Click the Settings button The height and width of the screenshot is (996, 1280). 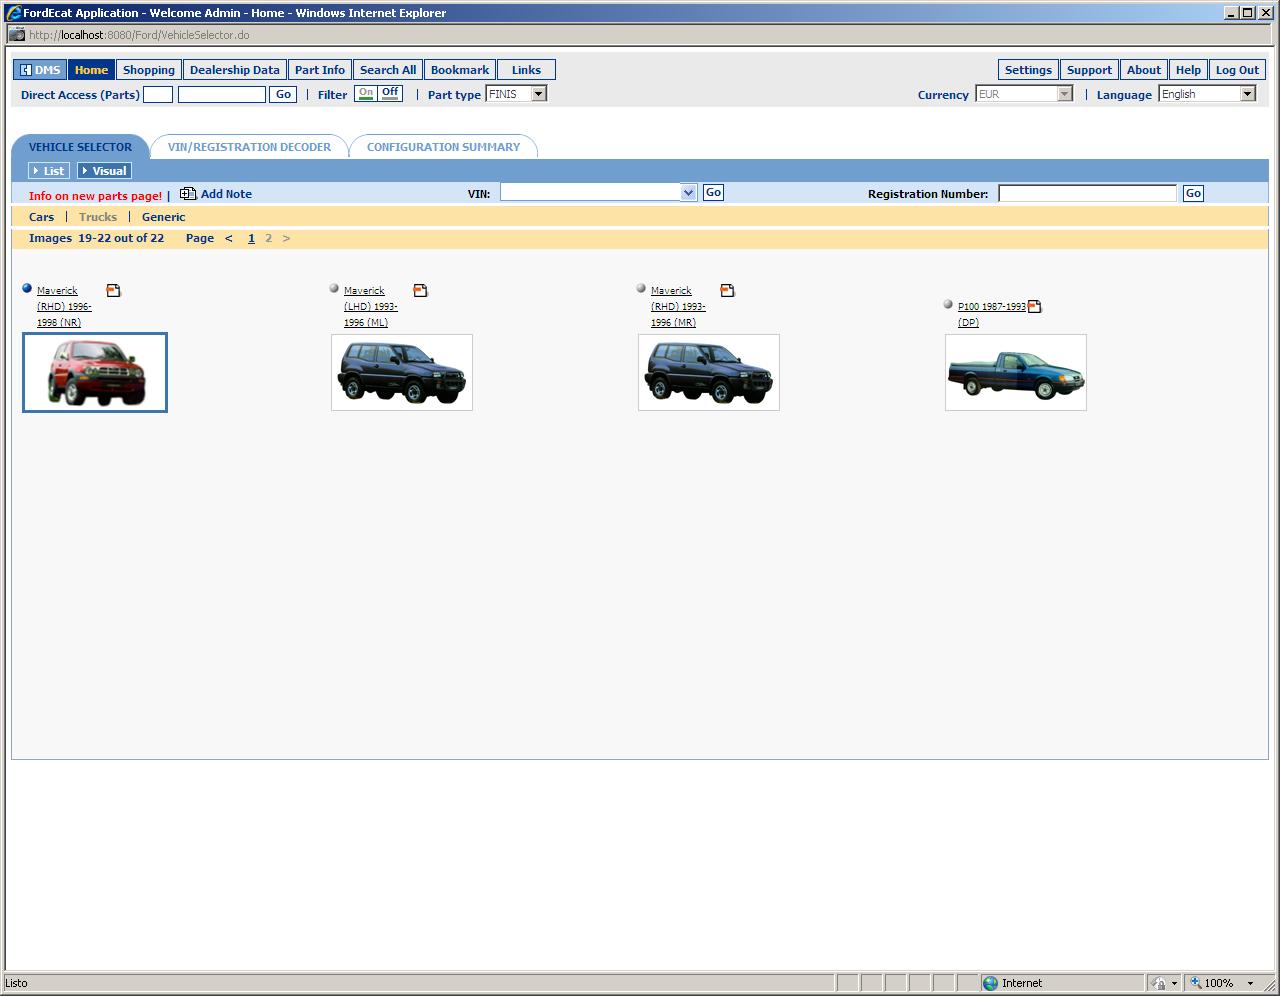click(1028, 70)
